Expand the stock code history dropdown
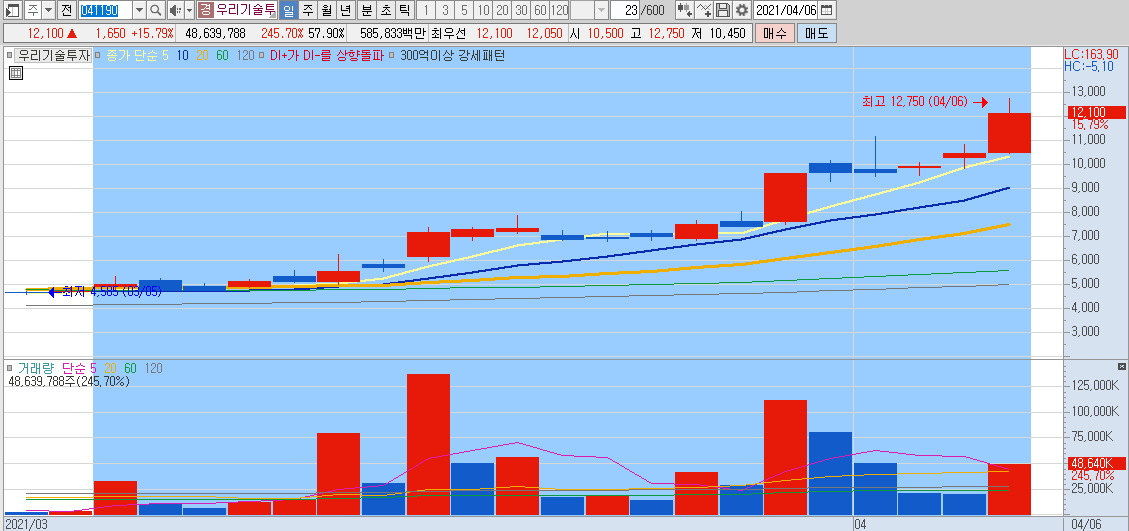The image size is (1129, 531). tap(140, 10)
